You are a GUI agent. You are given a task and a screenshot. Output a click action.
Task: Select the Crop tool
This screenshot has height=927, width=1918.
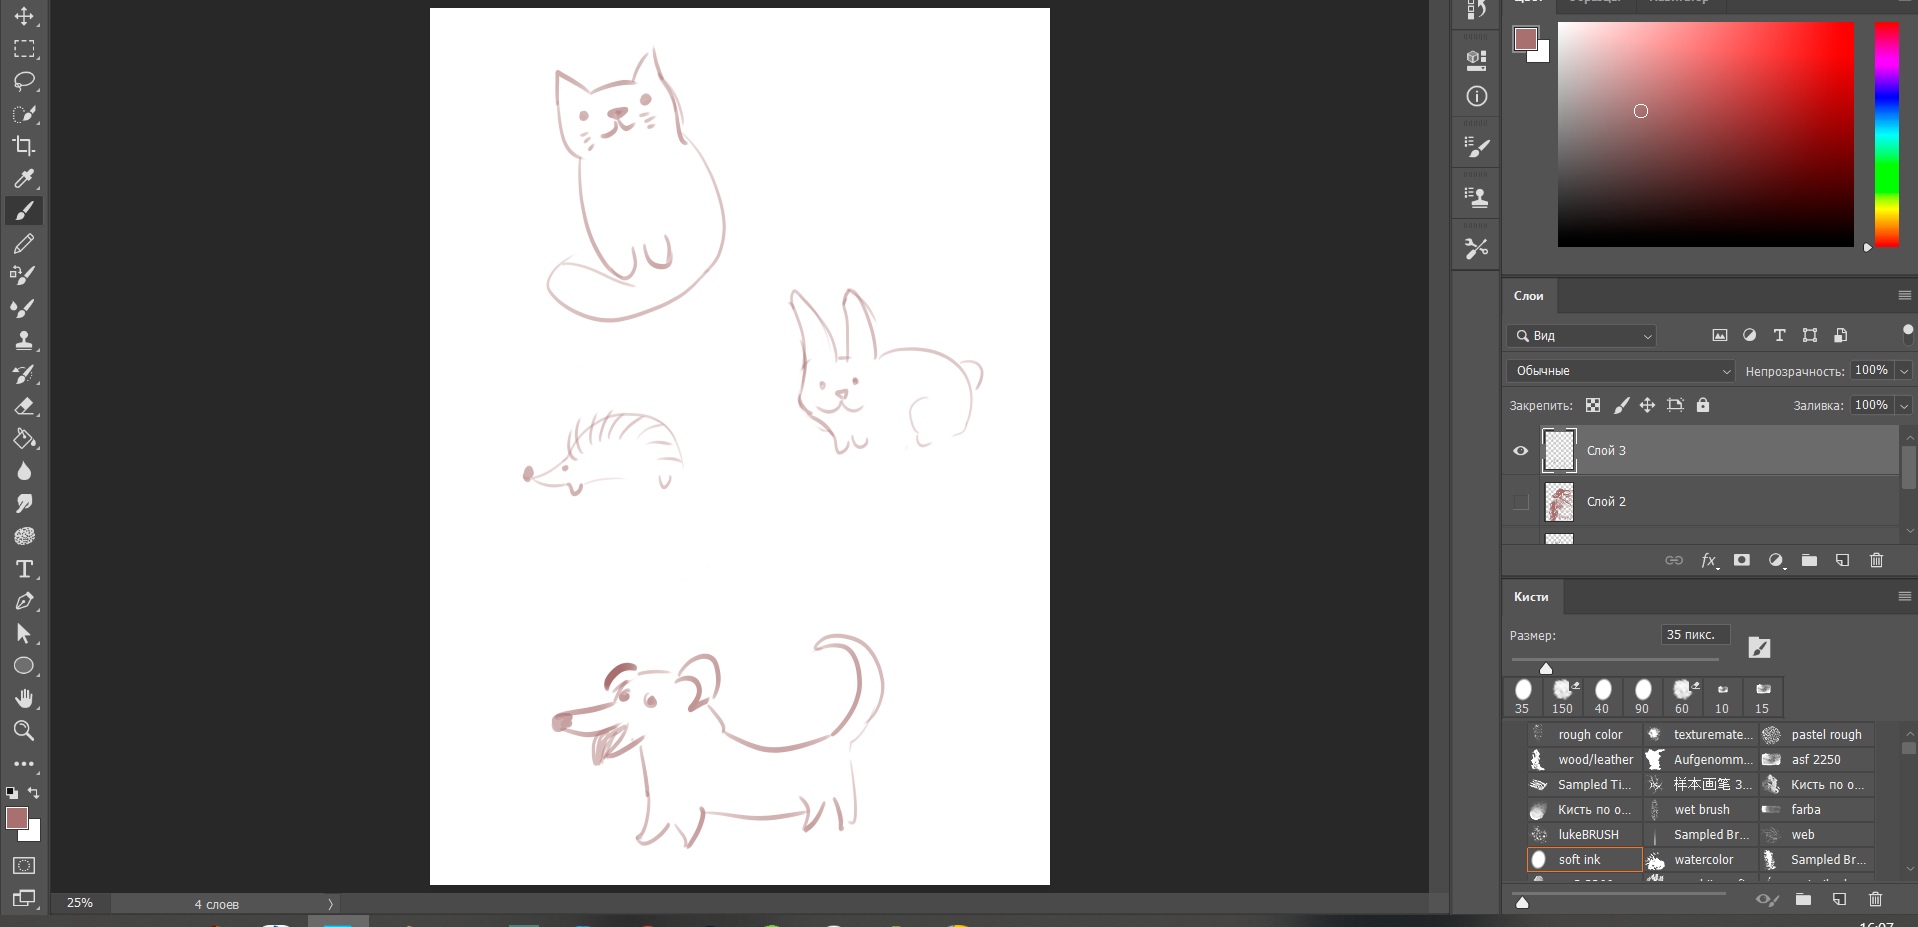pyautogui.click(x=24, y=146)
